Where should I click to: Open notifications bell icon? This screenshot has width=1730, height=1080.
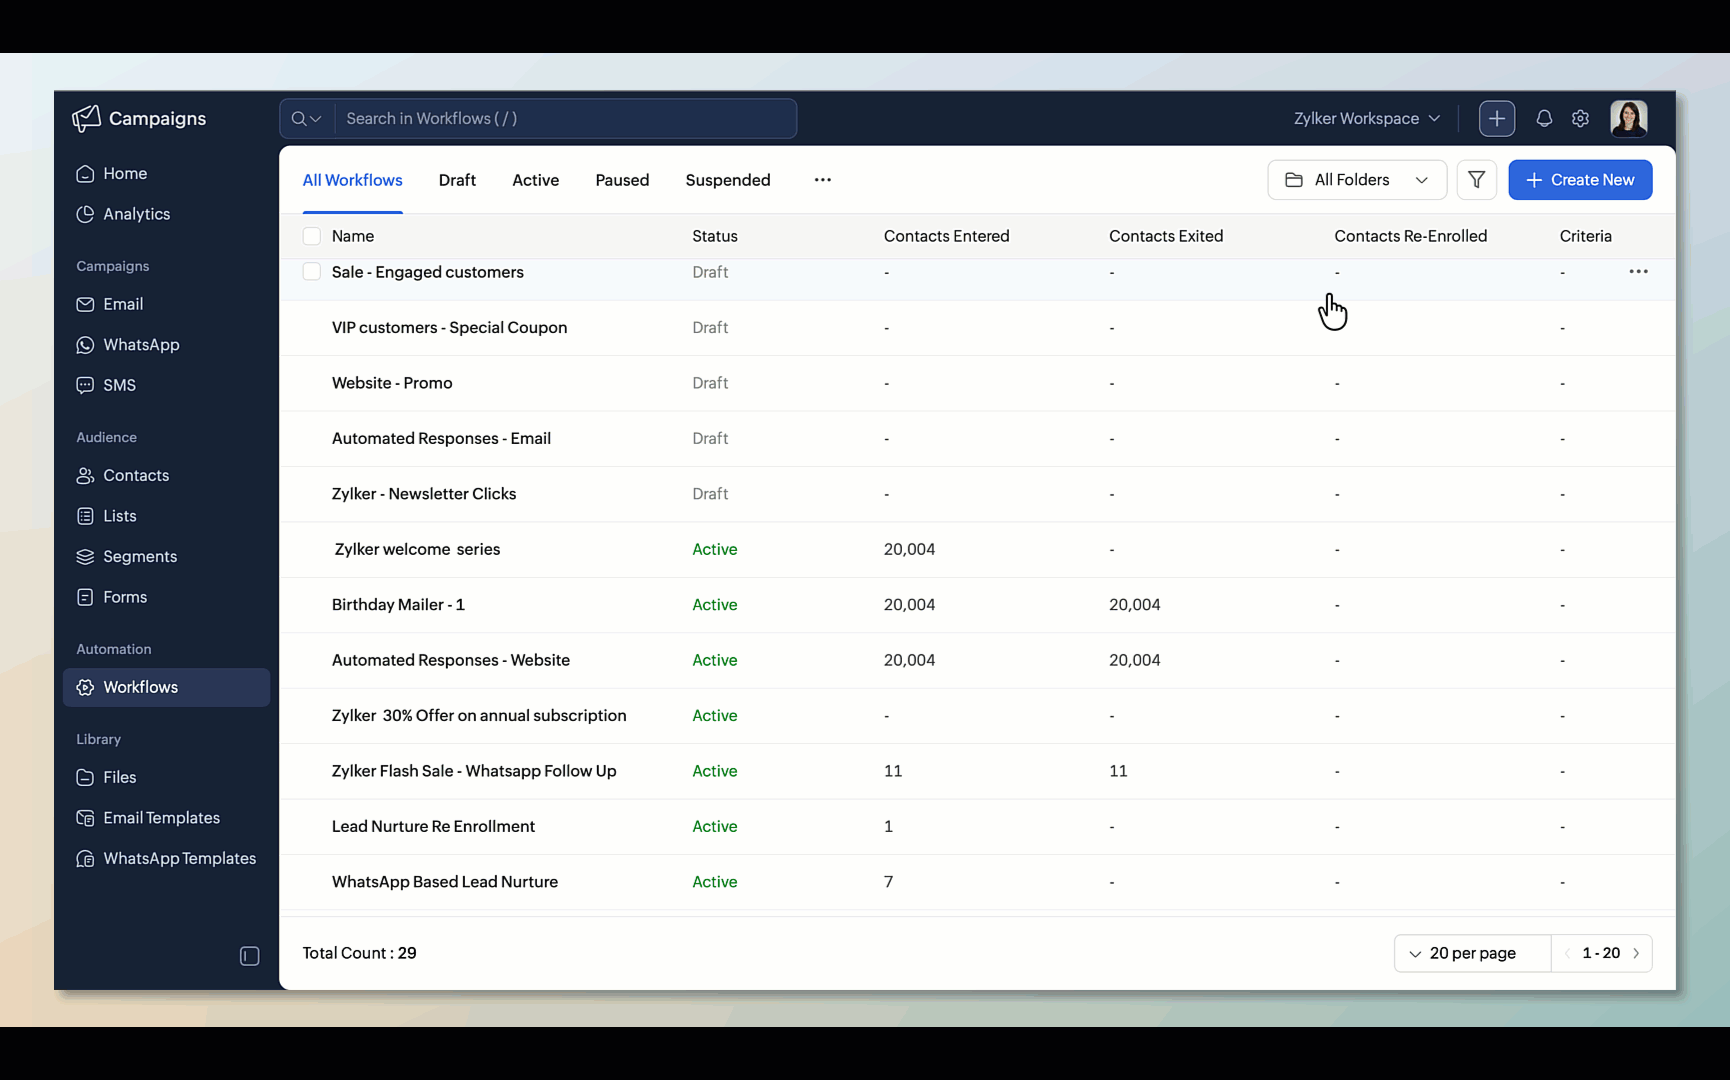(x=1544, y=118)
